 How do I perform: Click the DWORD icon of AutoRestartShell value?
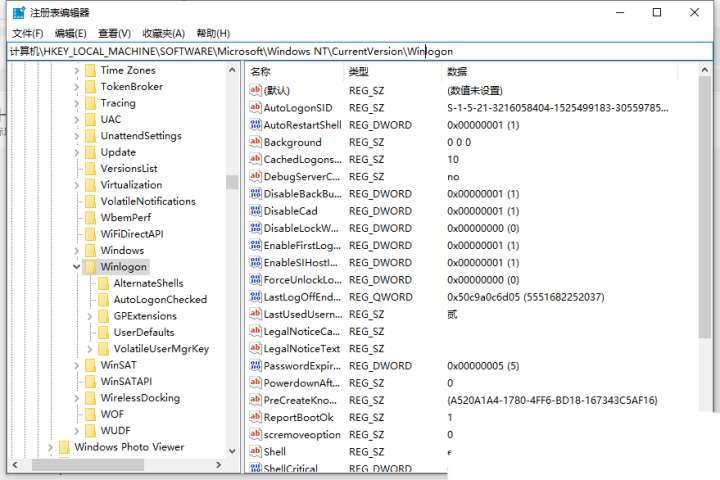255,124
